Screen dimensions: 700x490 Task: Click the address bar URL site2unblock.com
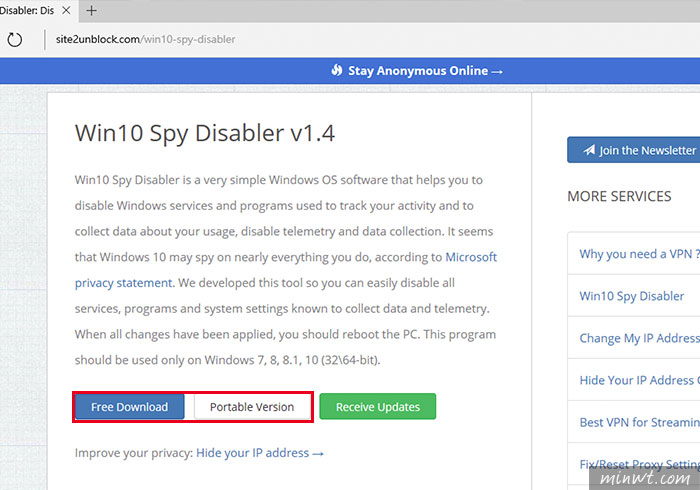[x=145, y=39]
